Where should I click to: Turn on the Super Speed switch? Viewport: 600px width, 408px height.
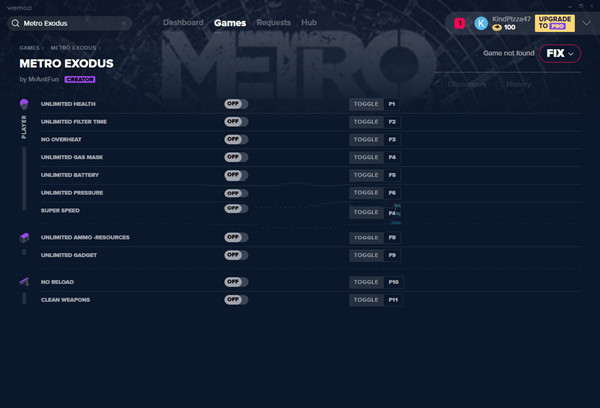[236, 211]
